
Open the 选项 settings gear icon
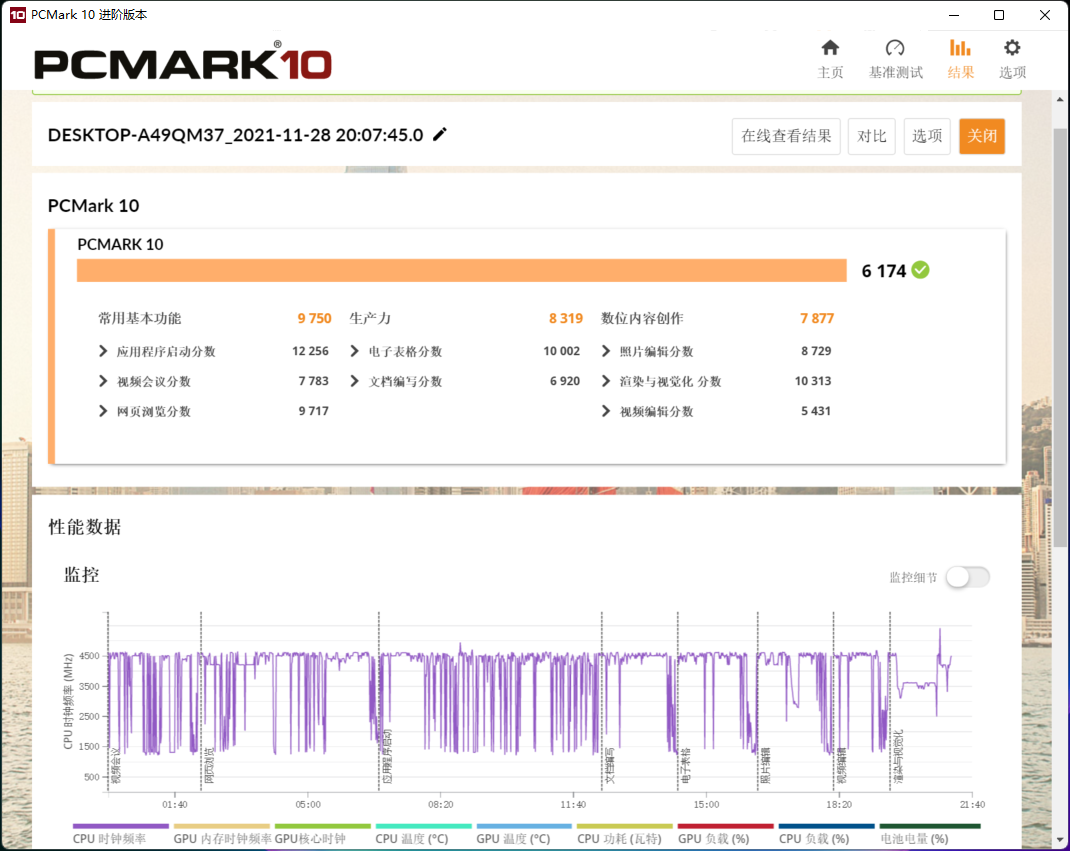pos(1011,48)
